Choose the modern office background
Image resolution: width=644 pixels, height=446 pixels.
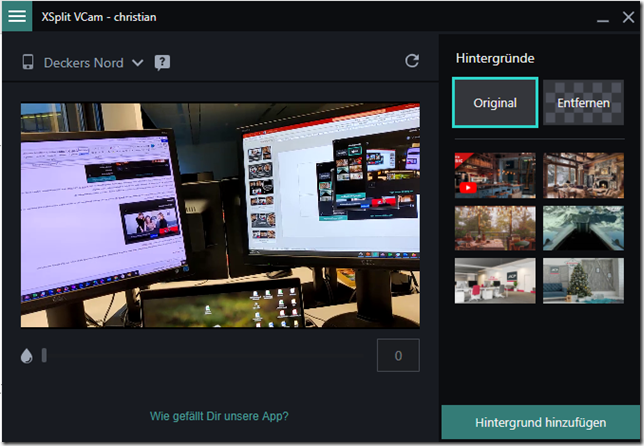pyautogui.click(x=495, y=281)
